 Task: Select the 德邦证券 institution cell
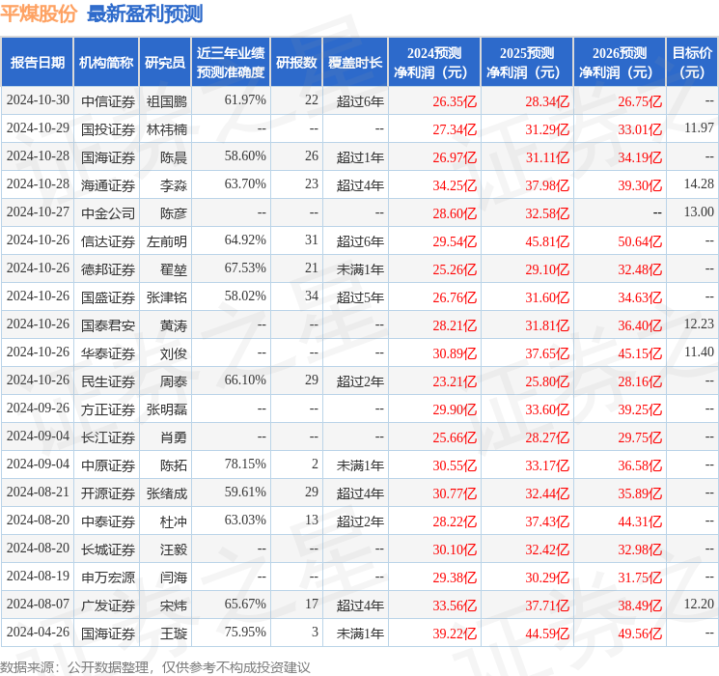(108, 269)
